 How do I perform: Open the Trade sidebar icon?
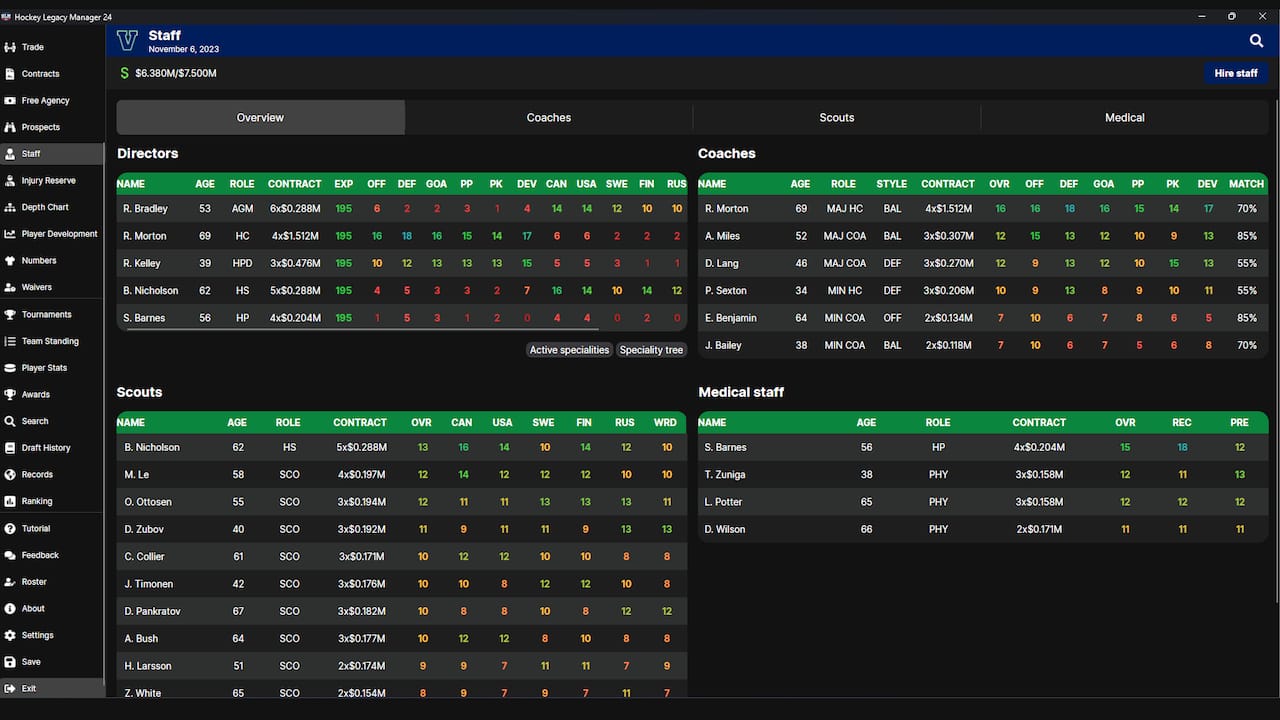tap(10, 47)
